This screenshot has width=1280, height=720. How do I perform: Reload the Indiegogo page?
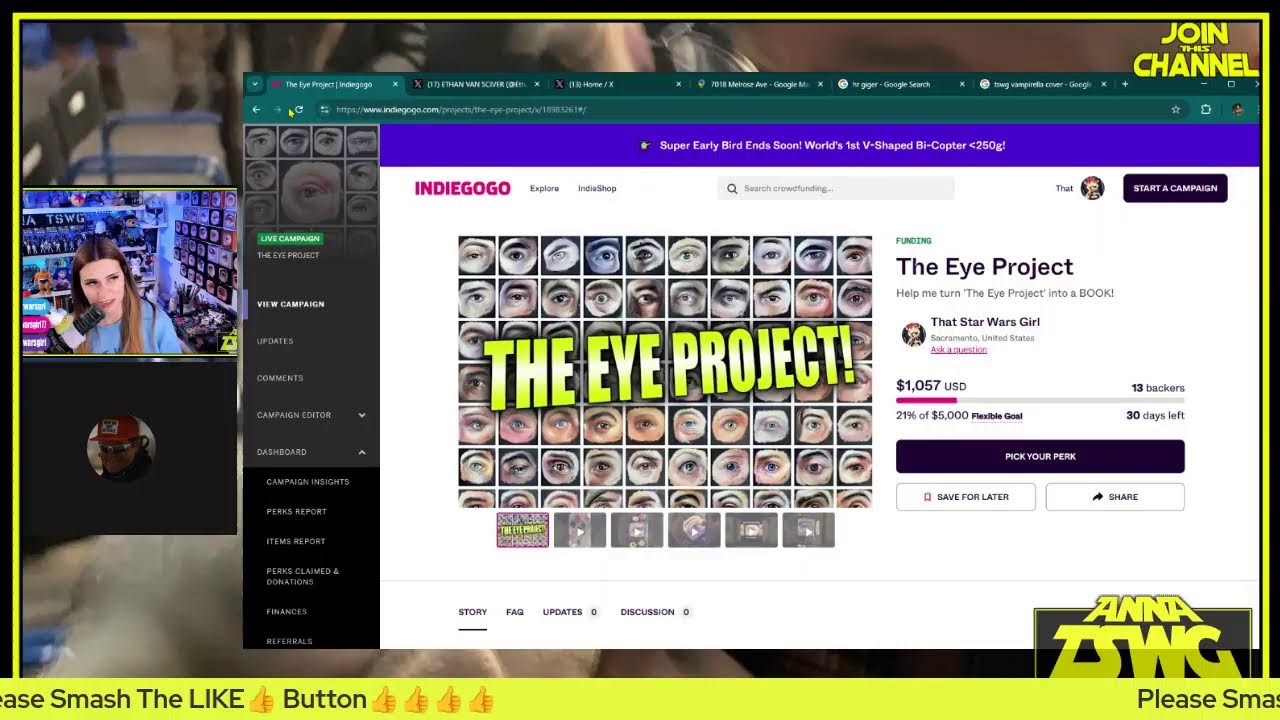298,110
